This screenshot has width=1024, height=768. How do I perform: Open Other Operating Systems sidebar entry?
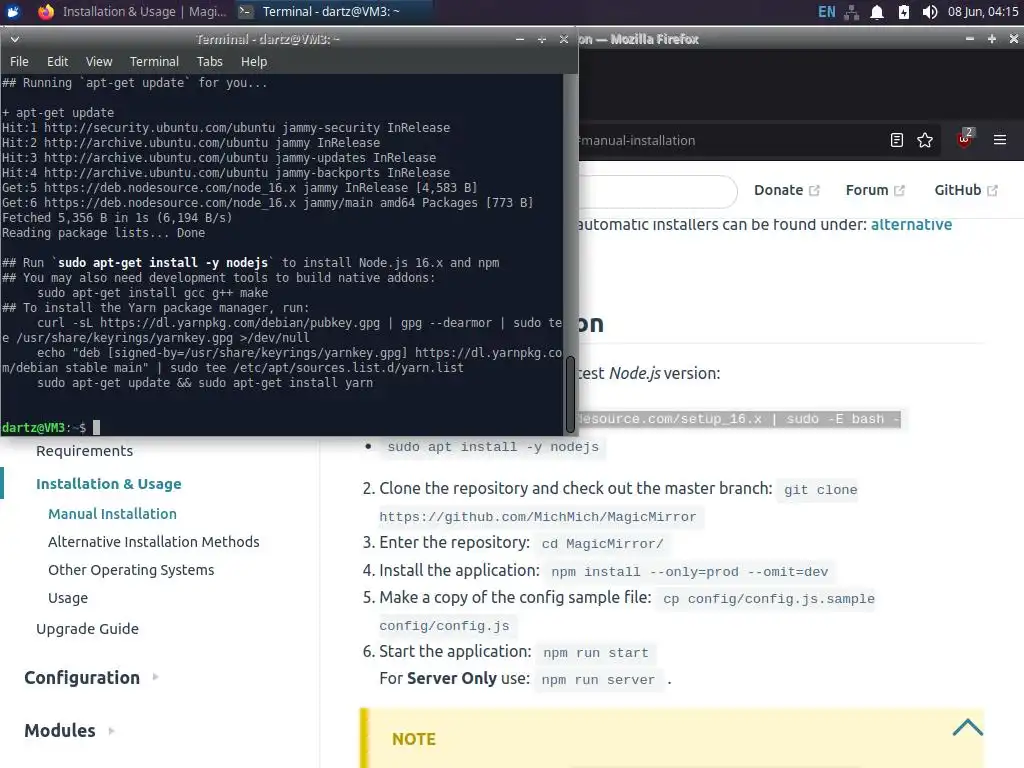pyautogui.click(x=131, y=570)
